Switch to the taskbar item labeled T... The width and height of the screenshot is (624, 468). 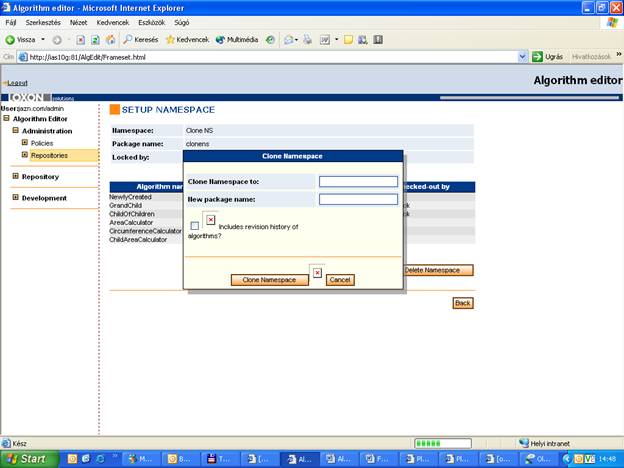click(x=220, y=459)
